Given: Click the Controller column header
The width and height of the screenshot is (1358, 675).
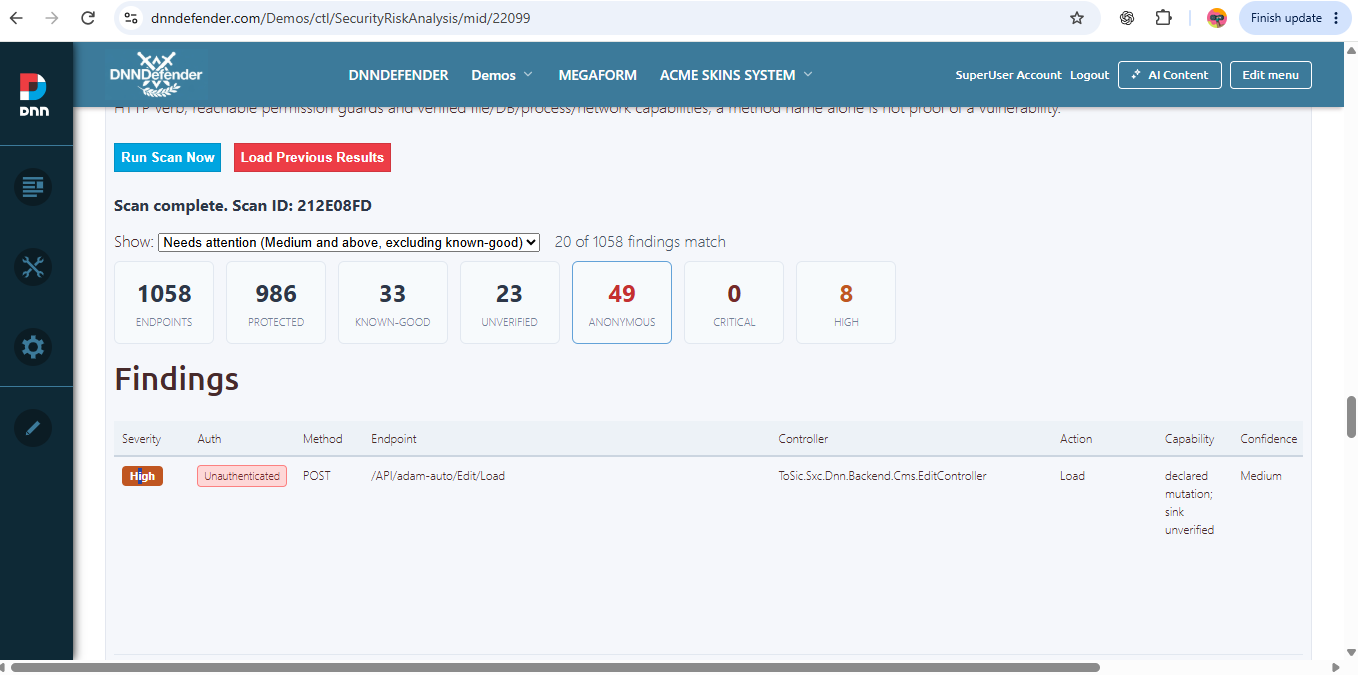Looking at the screenshot, I should (x=803, y=439).
